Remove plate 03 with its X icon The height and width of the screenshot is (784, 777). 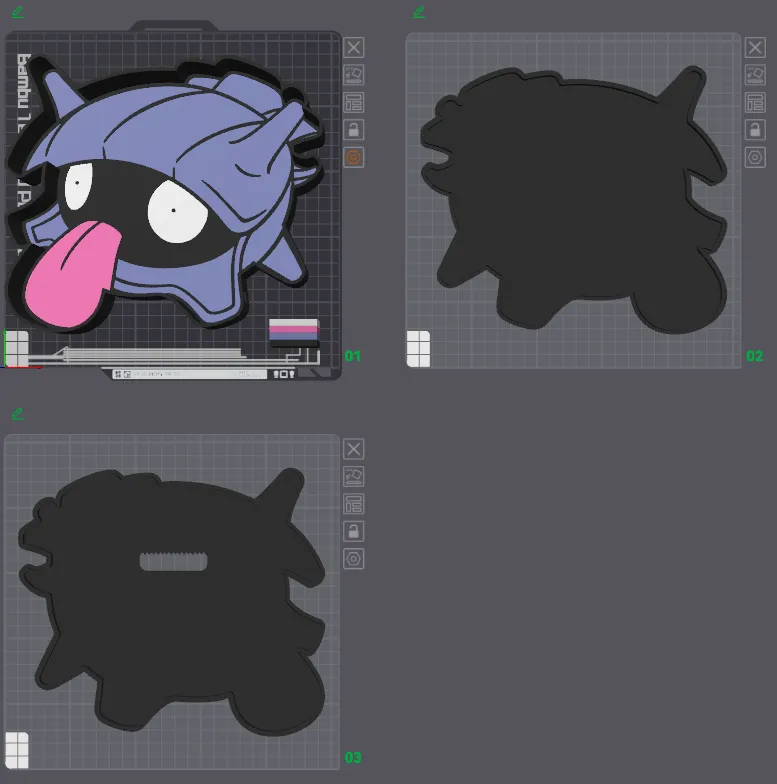(354, 449)
